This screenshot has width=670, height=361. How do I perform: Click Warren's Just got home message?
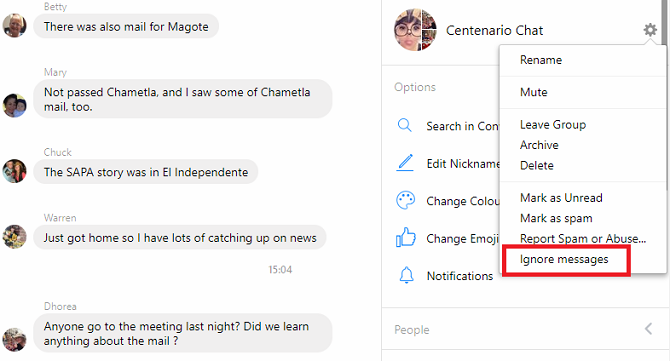click(180, 238)
